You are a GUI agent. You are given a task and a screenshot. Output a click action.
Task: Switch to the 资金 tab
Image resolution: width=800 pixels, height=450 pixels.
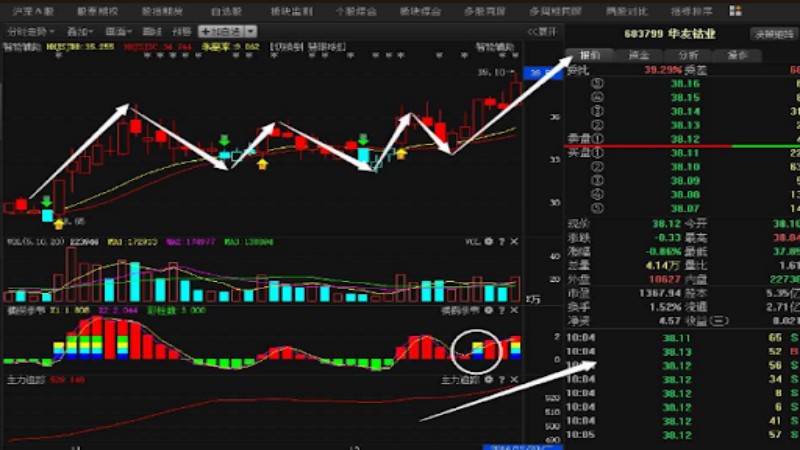tap(639, 55)
